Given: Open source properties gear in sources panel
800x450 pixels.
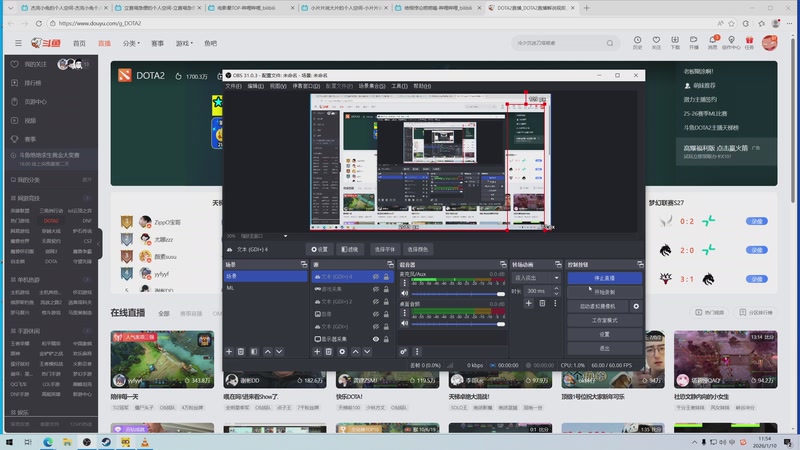Looking at the screenshot, I should (x=342, y=352).
